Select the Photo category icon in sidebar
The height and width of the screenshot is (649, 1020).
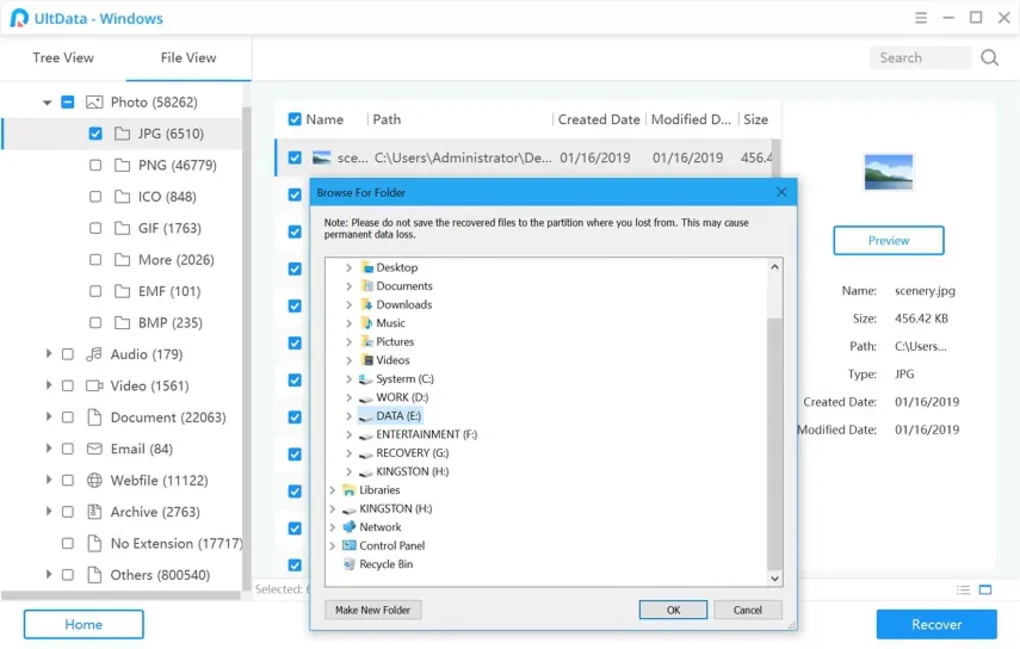tap(92, 101)
